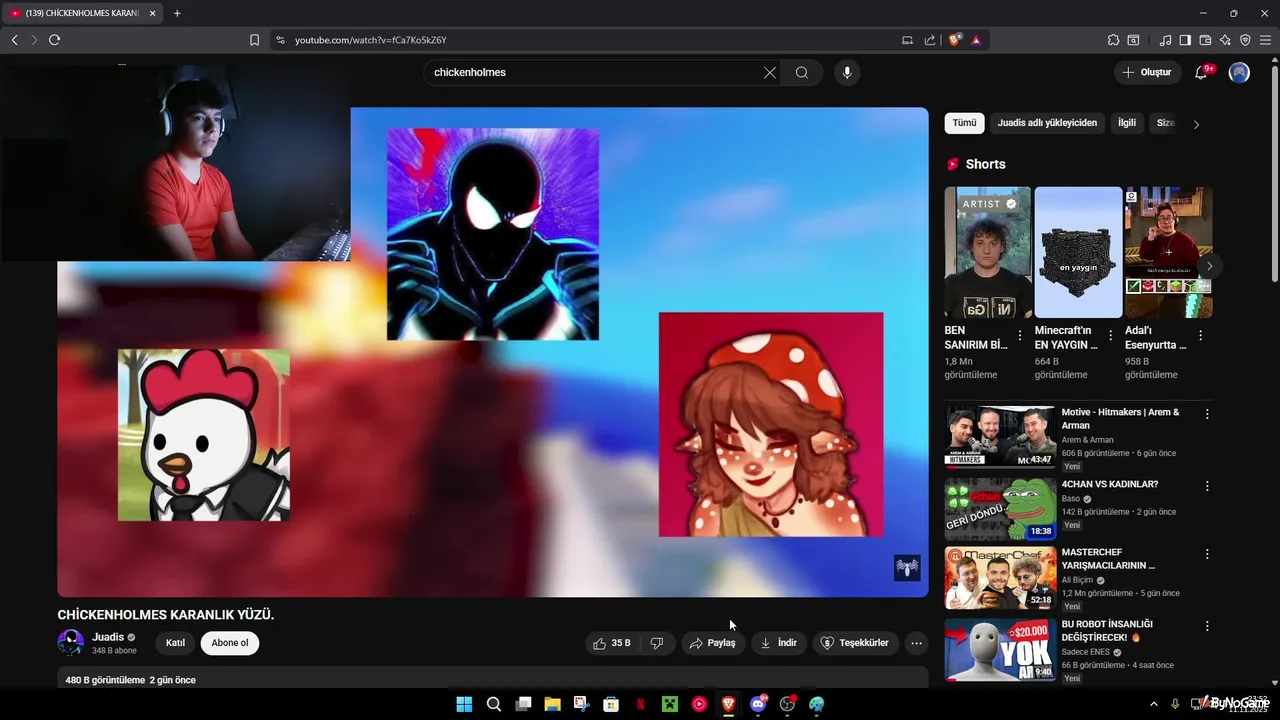This screenshot has height=720, width=1280.
Task: Open YouTube notifications bell
Action: click(1202, 72)
